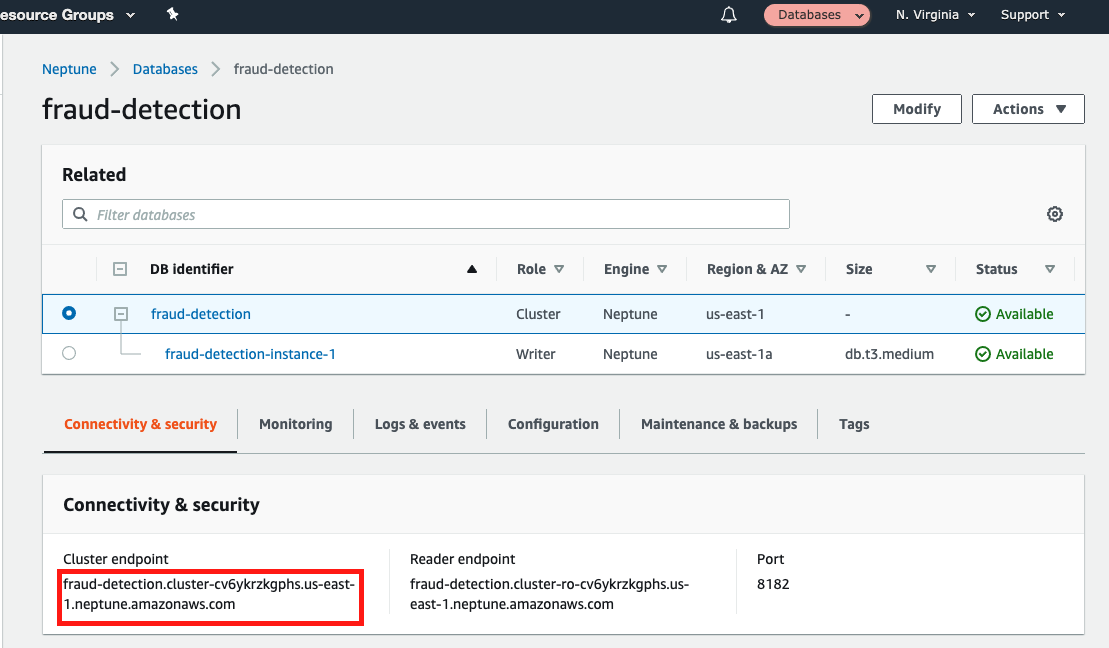
Task: Click Available status icon for fraud-detection-instance-1
Action: click(982, 354)
